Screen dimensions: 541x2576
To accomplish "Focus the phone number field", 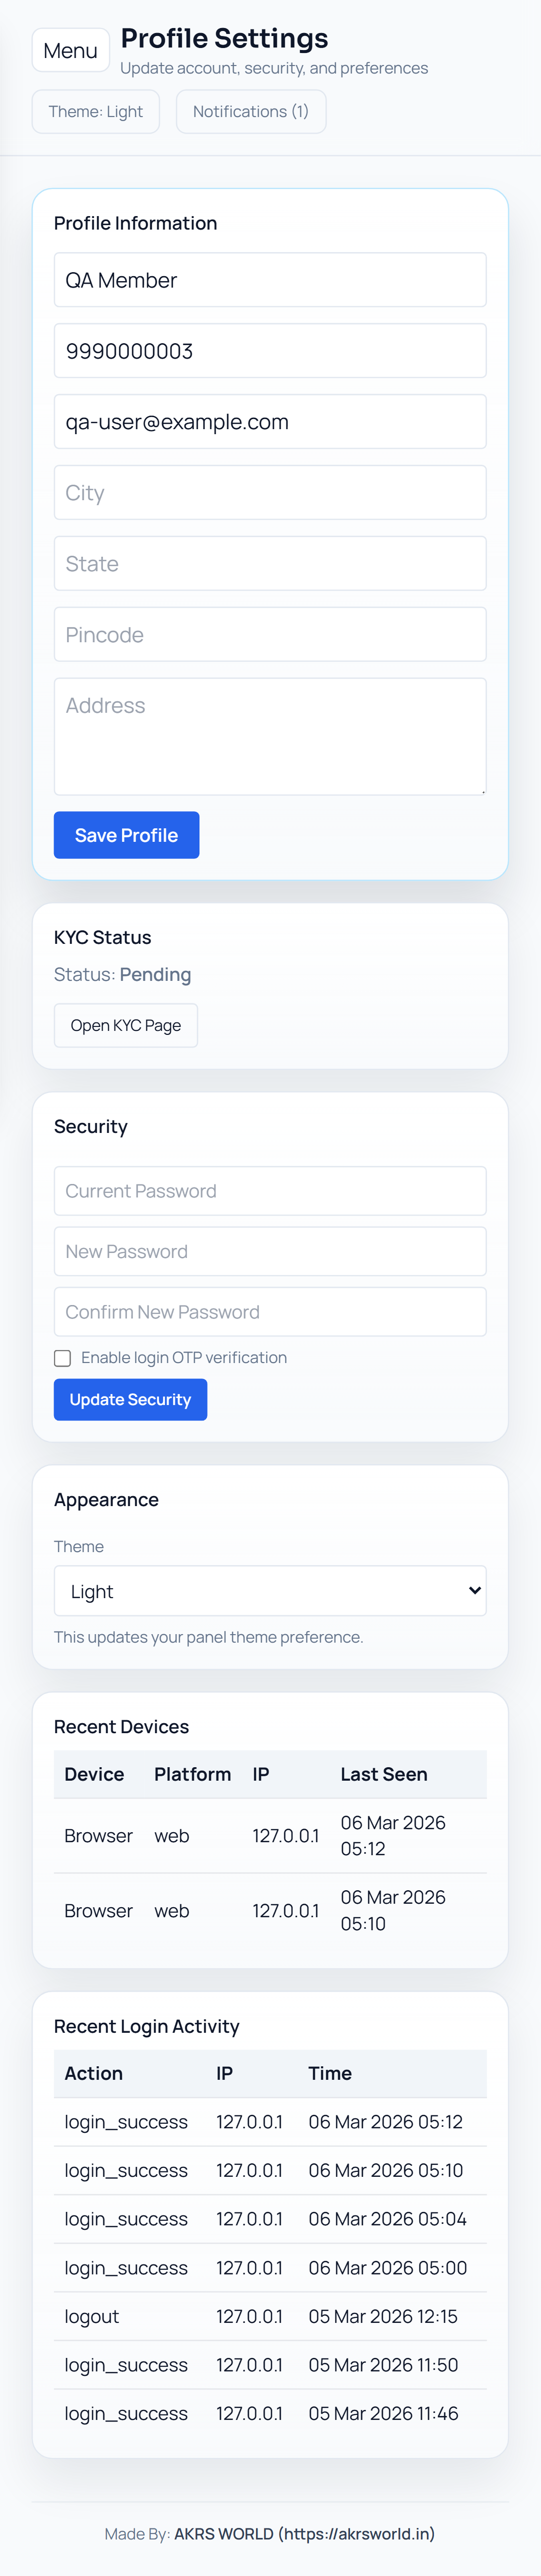I will coord(270,352).
